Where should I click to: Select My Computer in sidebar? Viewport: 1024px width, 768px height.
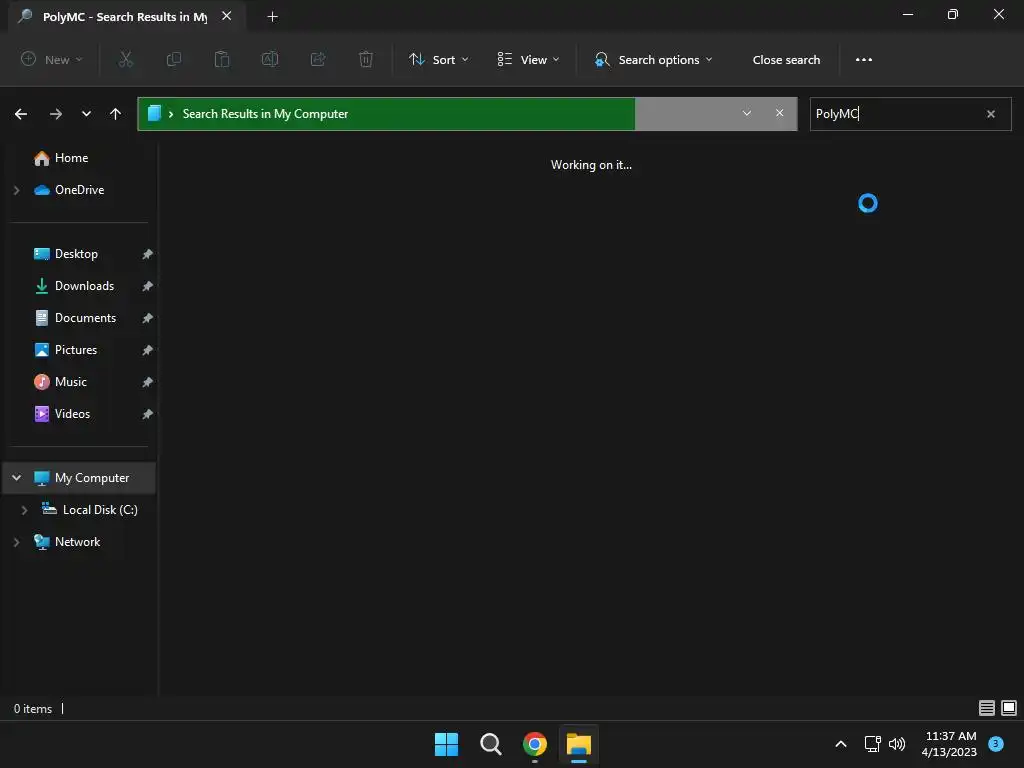coord(81,477)
